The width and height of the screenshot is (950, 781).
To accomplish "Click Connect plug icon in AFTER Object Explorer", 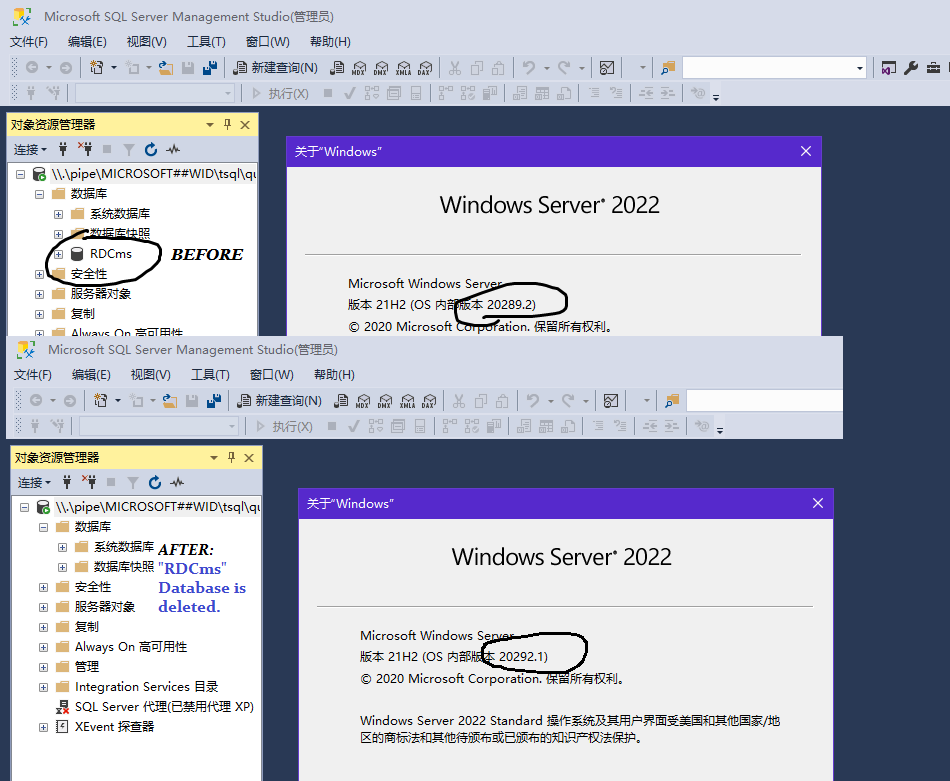I will (67, 482).
